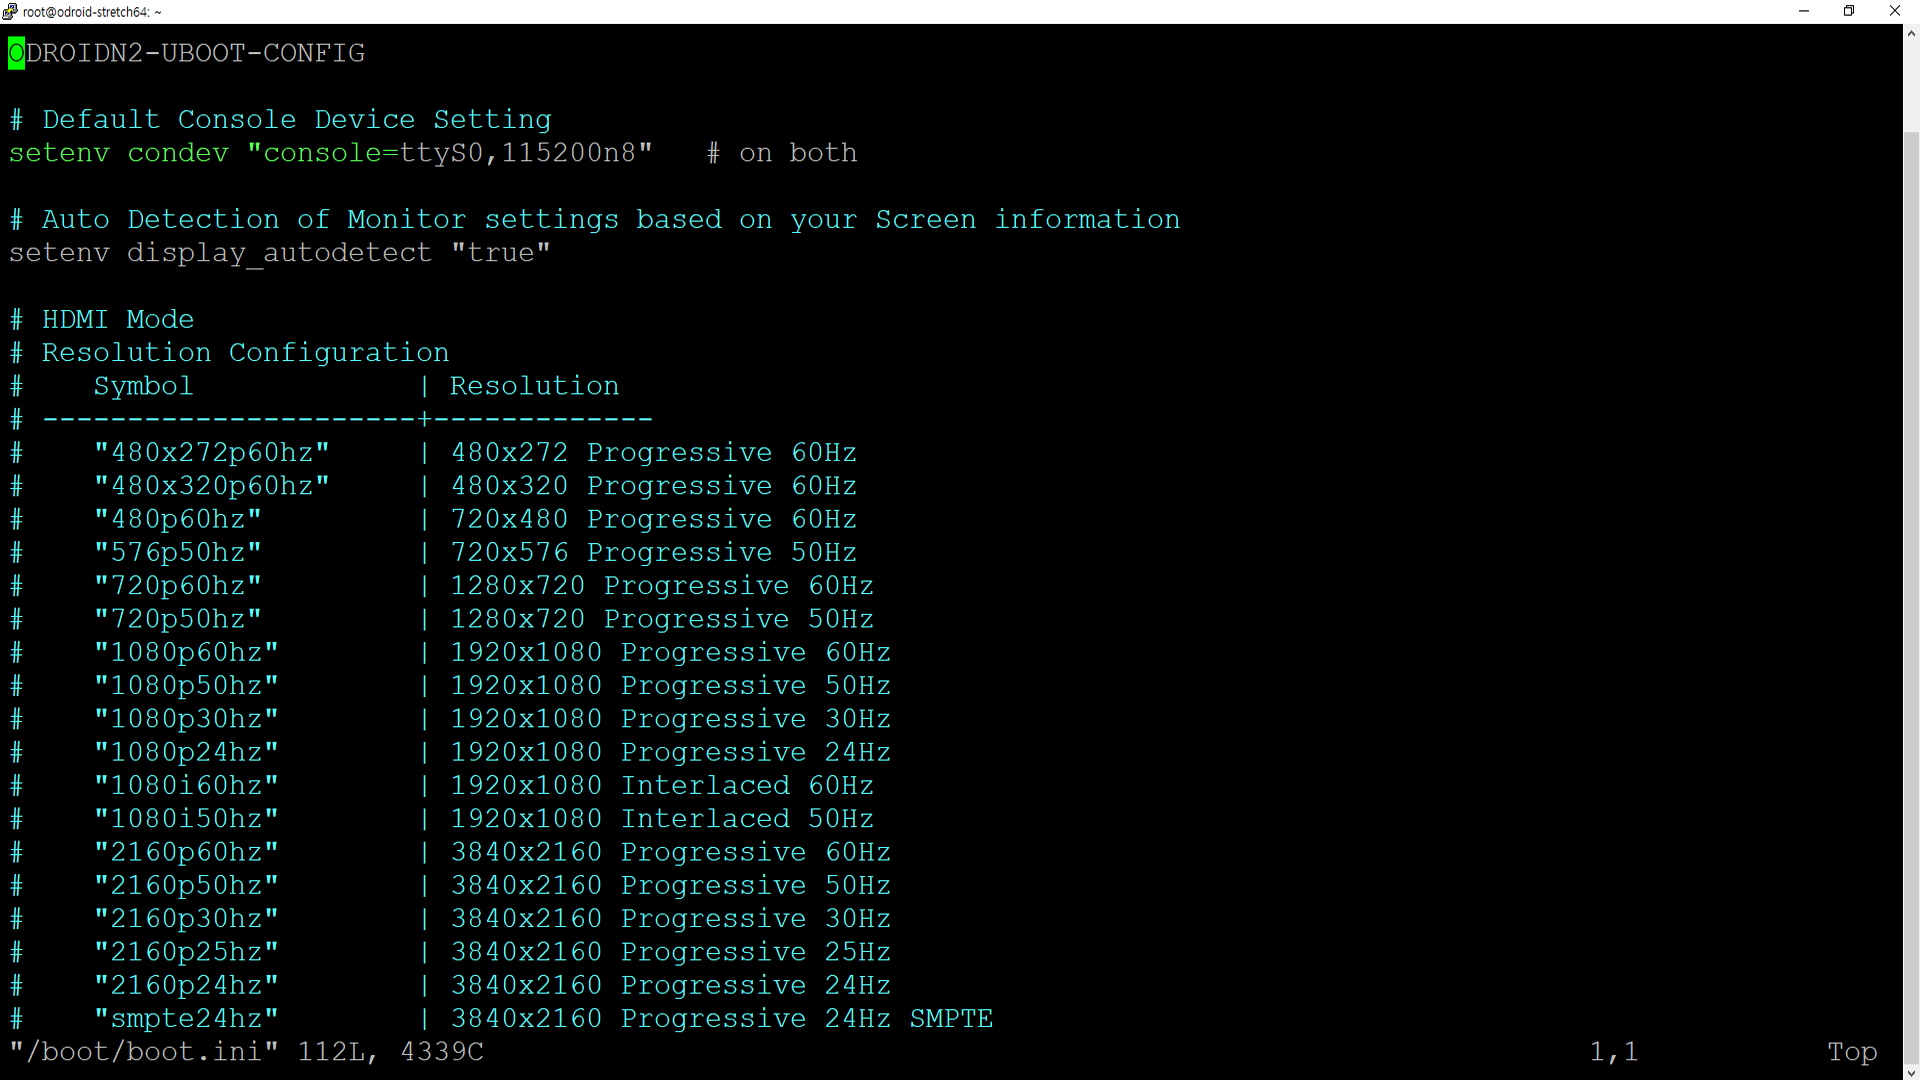
Task: Minimize the terminal window
Action: coord(1804,11)
